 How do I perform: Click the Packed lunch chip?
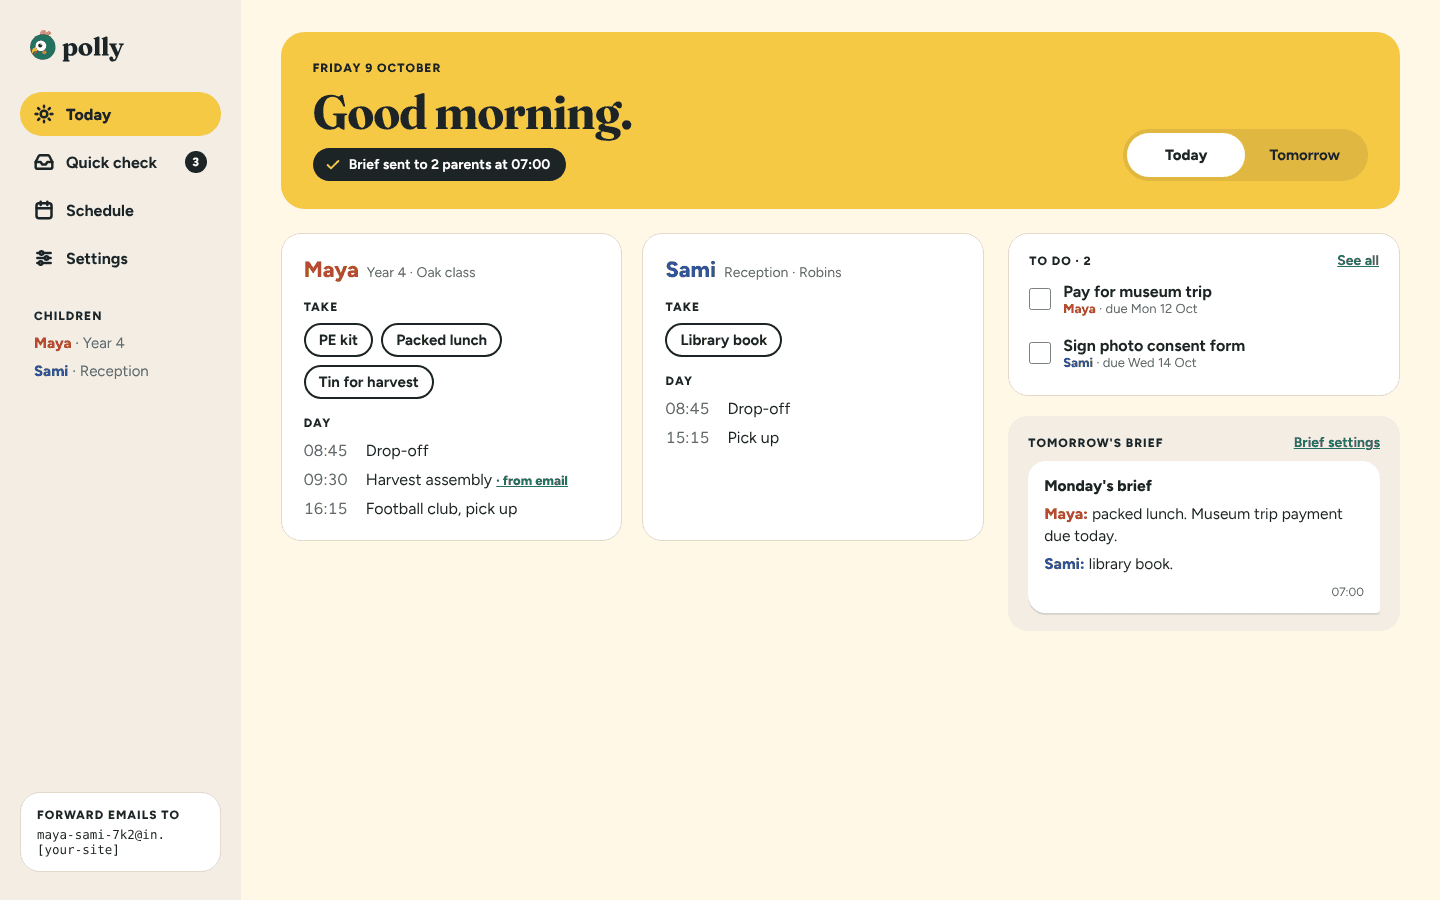click(x=441, y=340)
